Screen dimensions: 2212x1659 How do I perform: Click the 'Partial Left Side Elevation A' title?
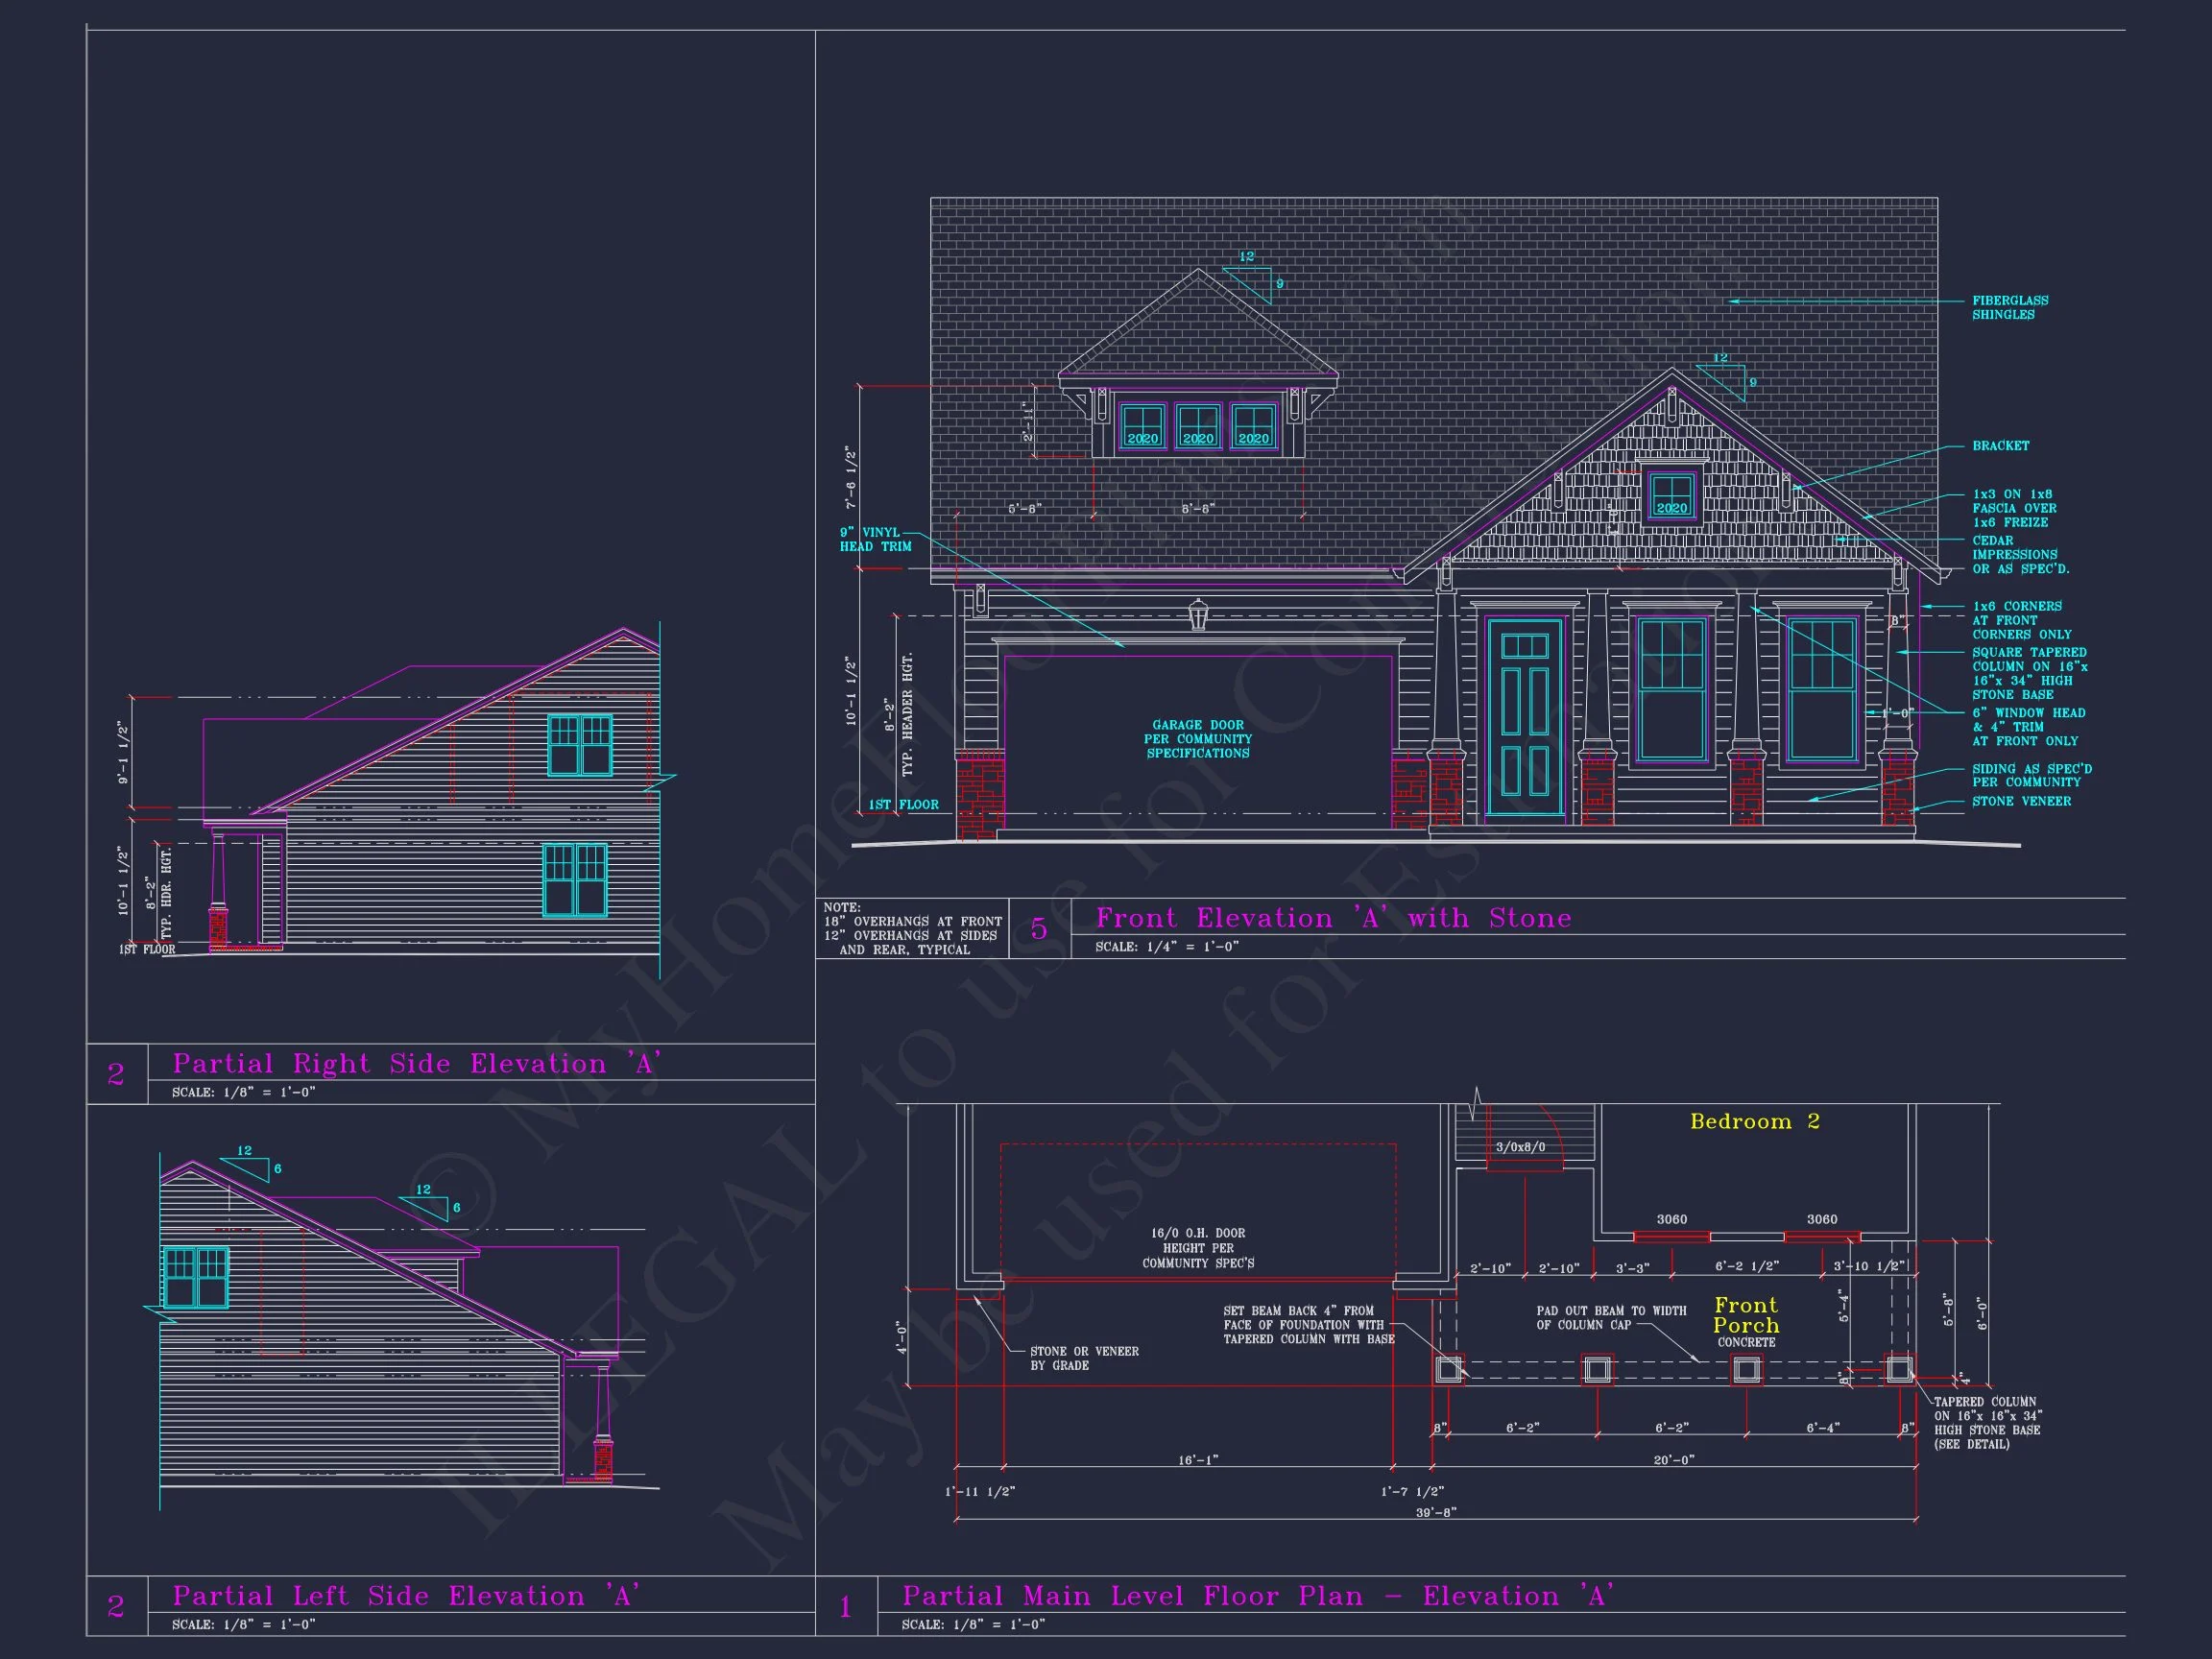[x=405, y=1595]
